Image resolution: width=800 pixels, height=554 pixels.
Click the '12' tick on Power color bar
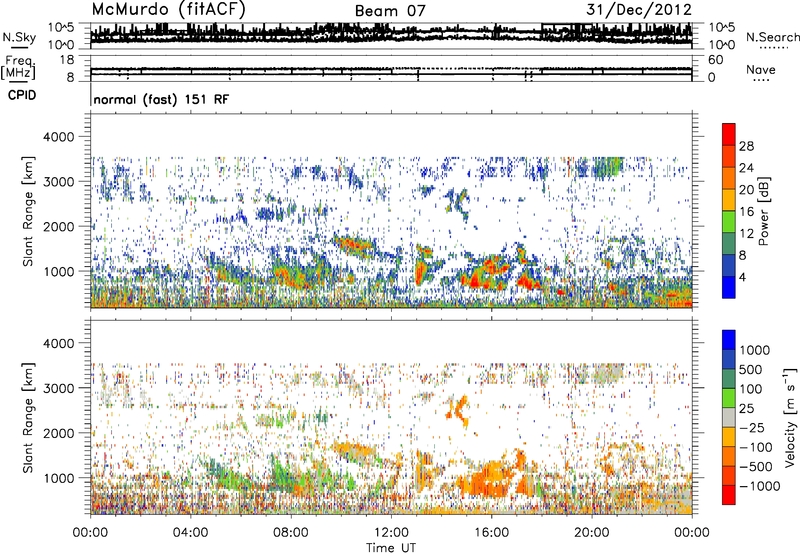tap(746, 233)
